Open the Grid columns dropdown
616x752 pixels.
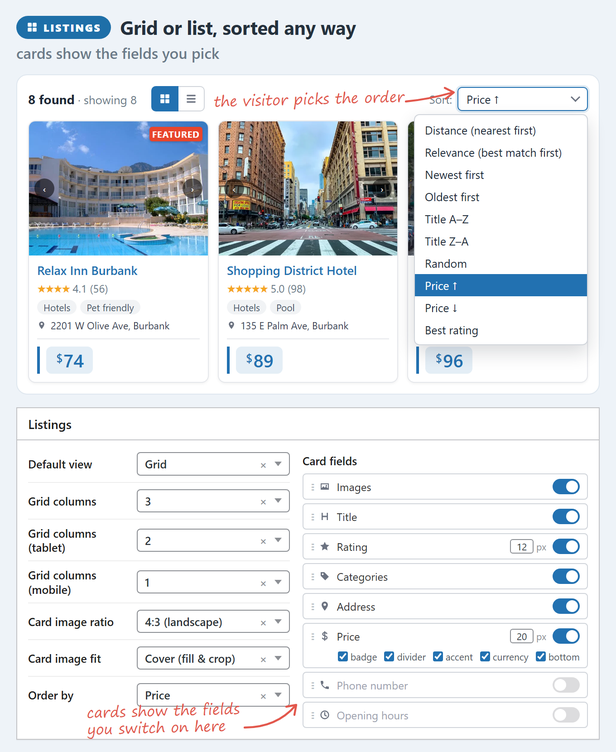click(x=213, y=501)
